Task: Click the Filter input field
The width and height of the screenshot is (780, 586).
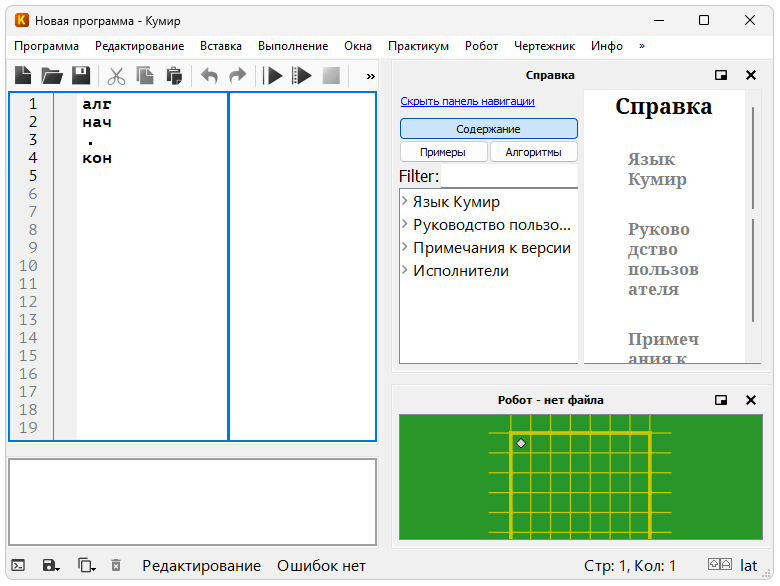Action: [x=509, y=177]
